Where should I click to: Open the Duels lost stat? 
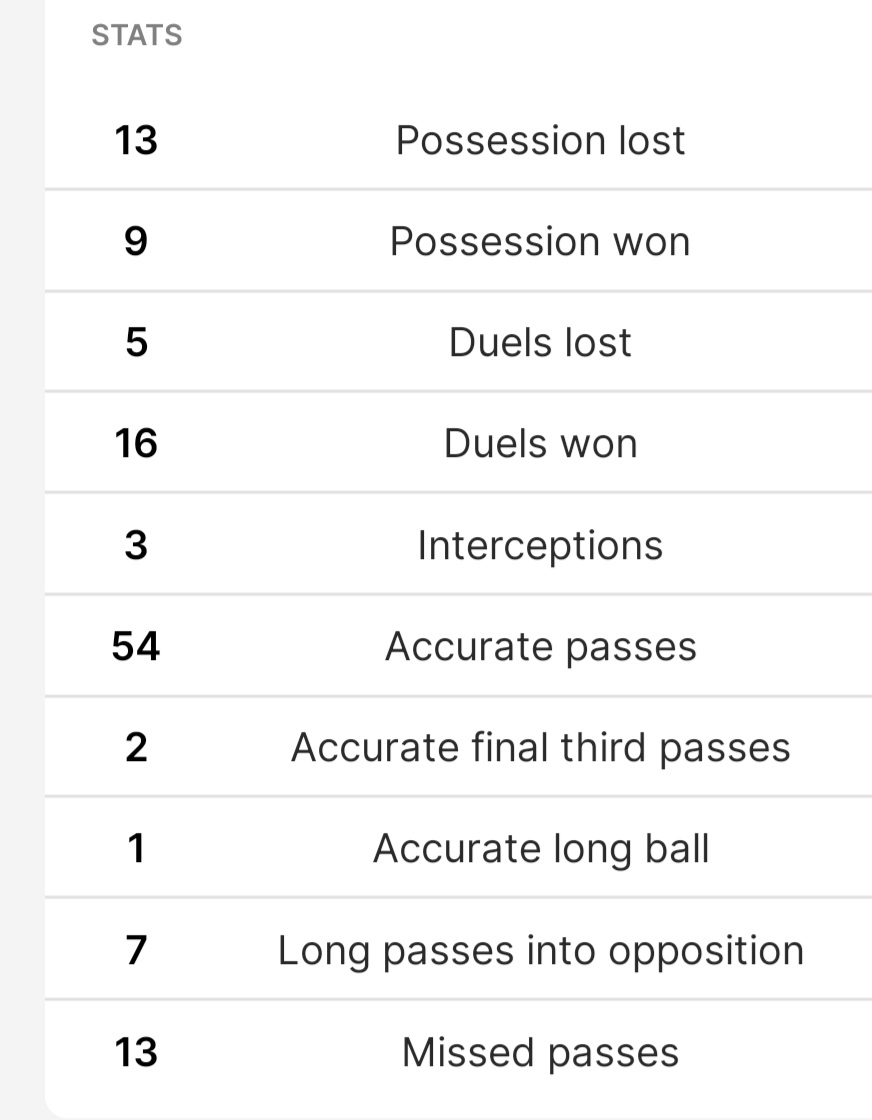[458, 341]
